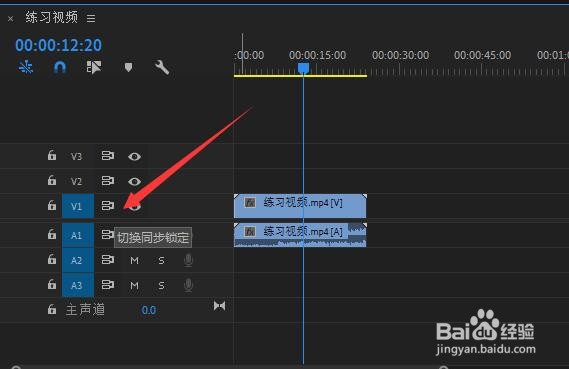Click the master track output icon
The height and width of the screenshot is (369, 569).
click(x=220, y=306)
